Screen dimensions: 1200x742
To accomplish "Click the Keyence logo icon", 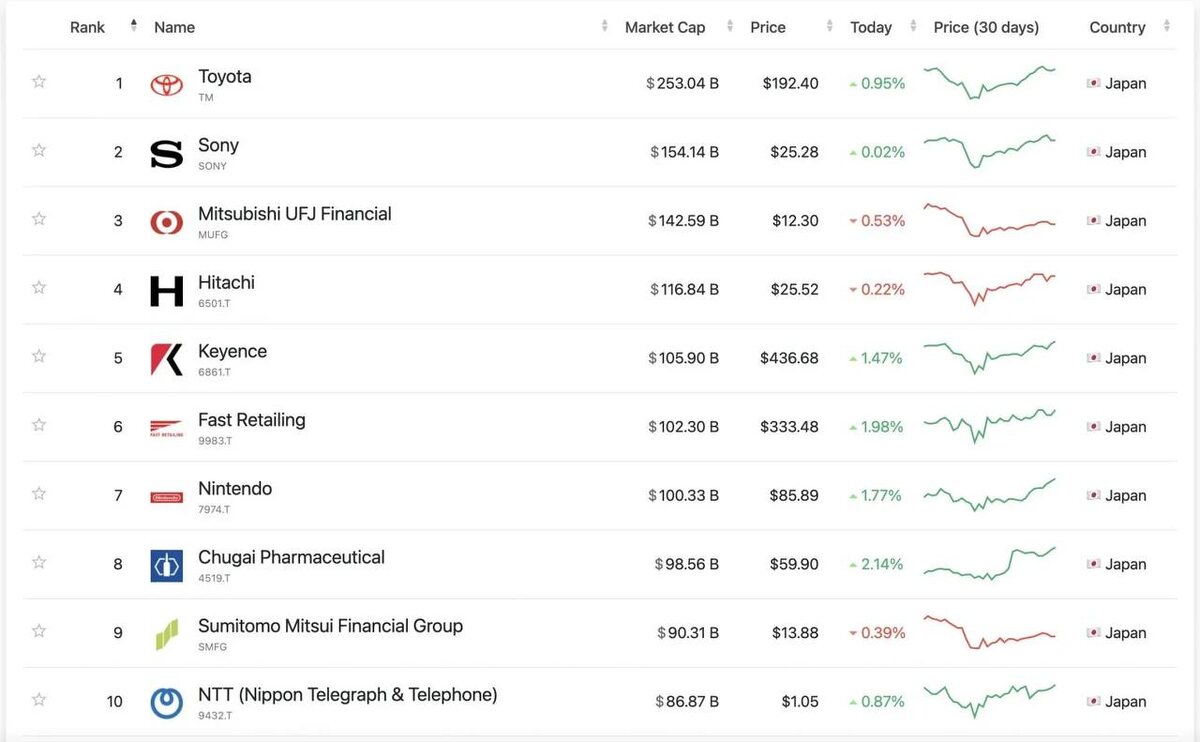I will pyautogui.click(x=166, y=359).
